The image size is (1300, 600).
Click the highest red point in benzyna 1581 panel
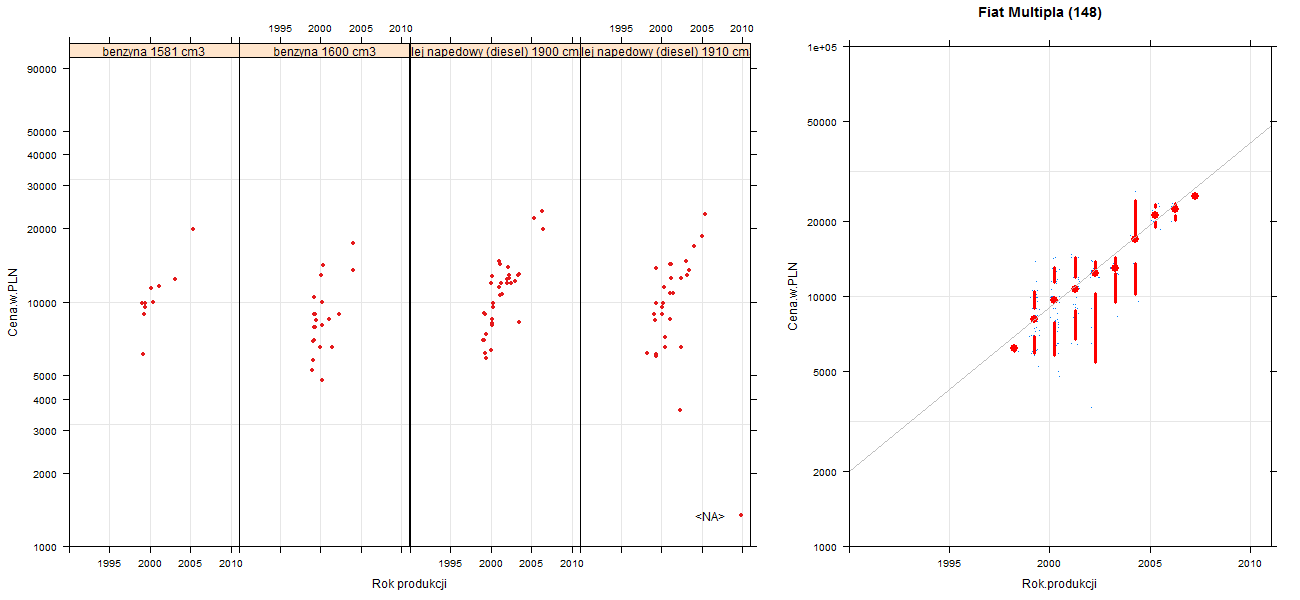pos(193,229)
